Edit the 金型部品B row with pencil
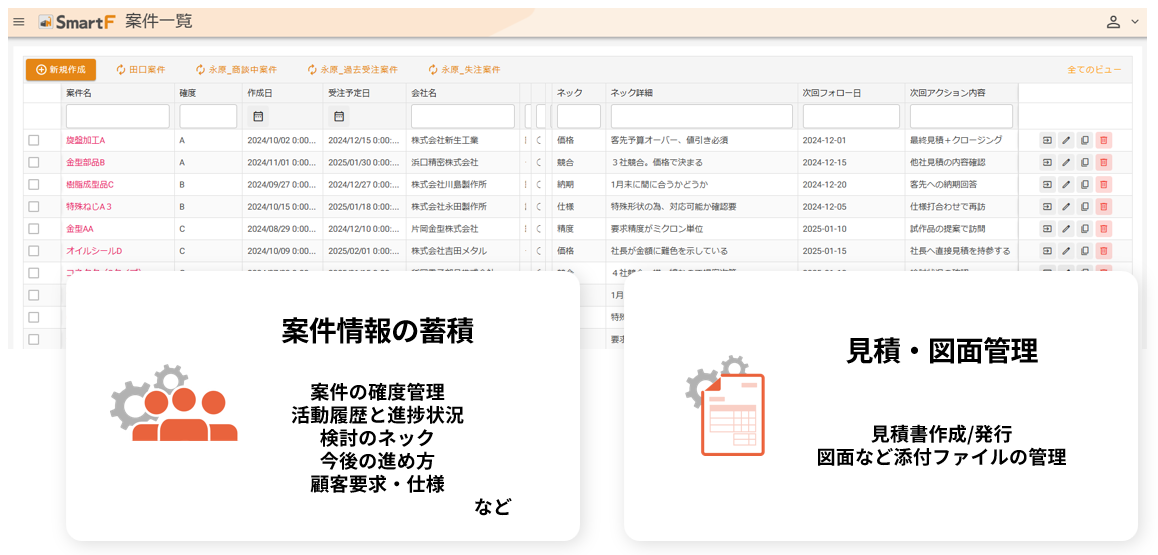The width and height of the screenshot is (1158, 555). [1066, 162]
